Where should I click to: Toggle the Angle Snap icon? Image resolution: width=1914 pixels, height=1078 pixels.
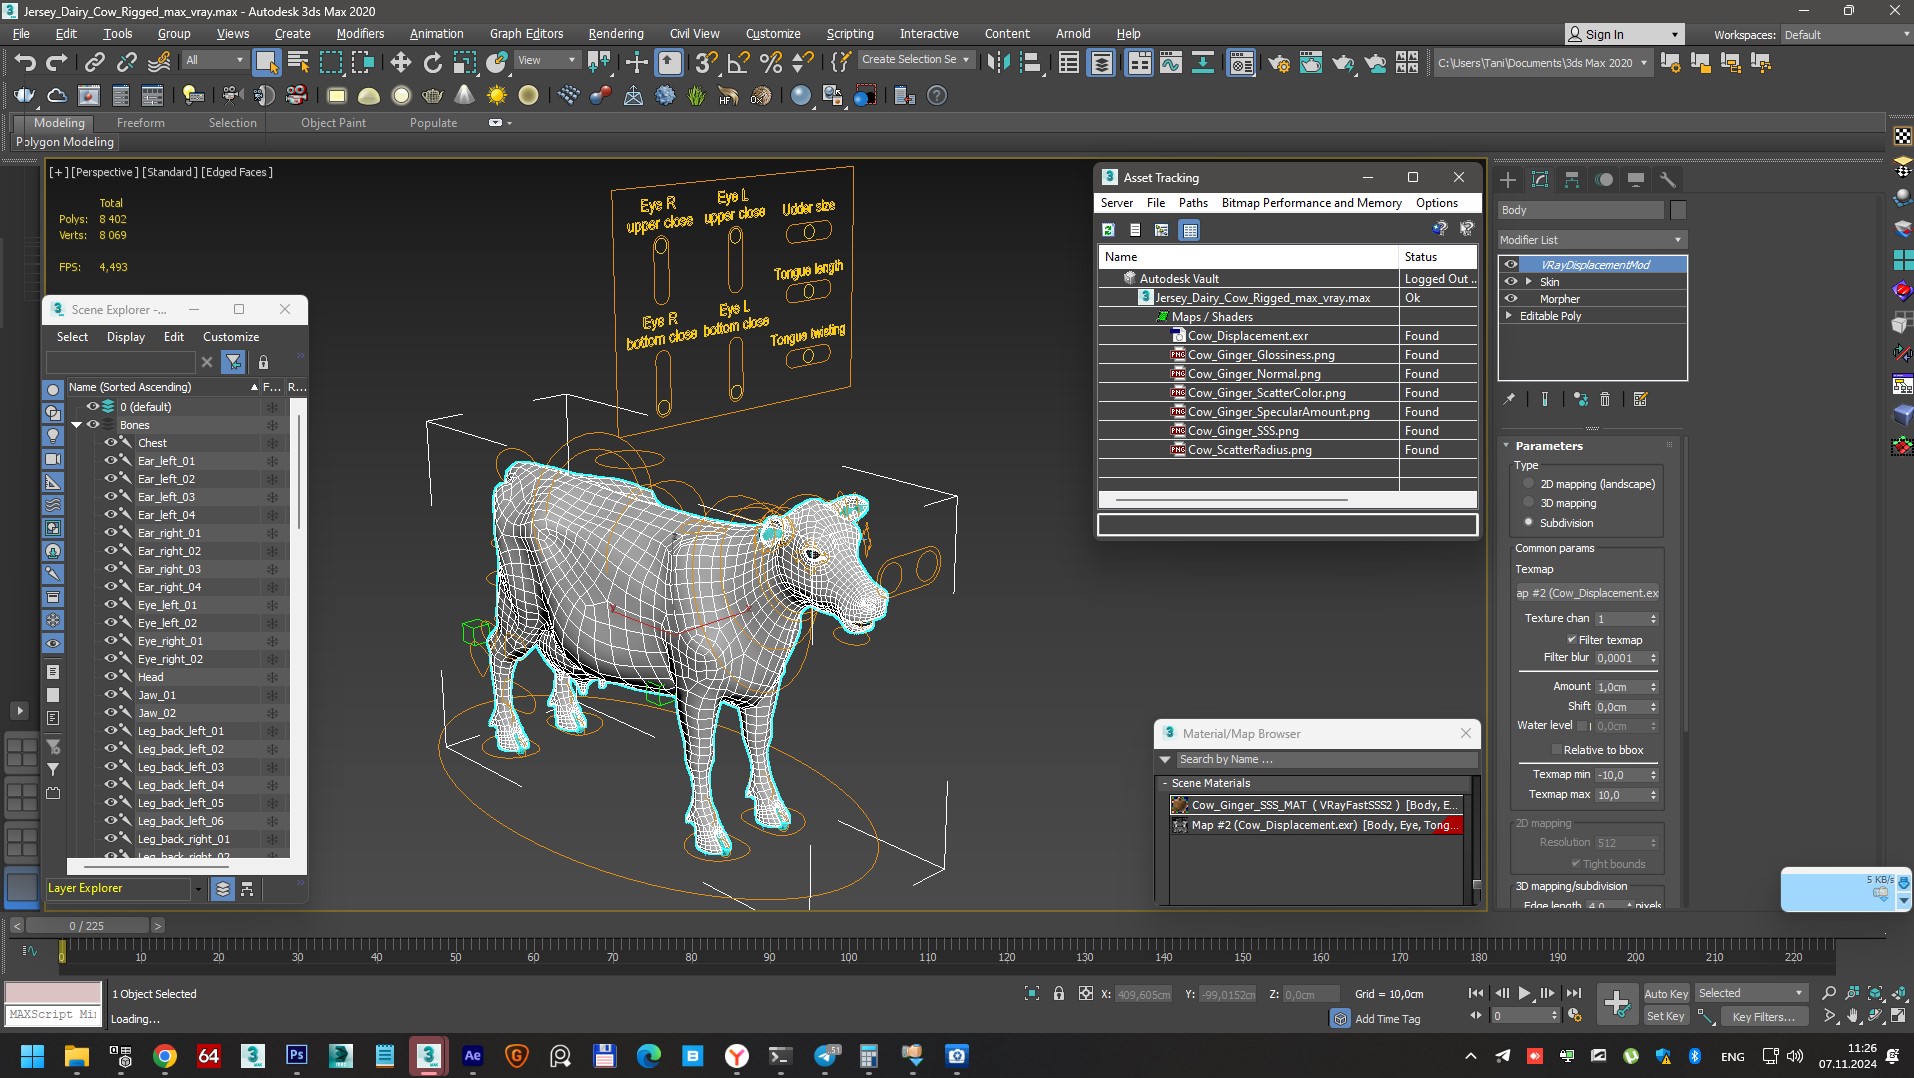738,62
